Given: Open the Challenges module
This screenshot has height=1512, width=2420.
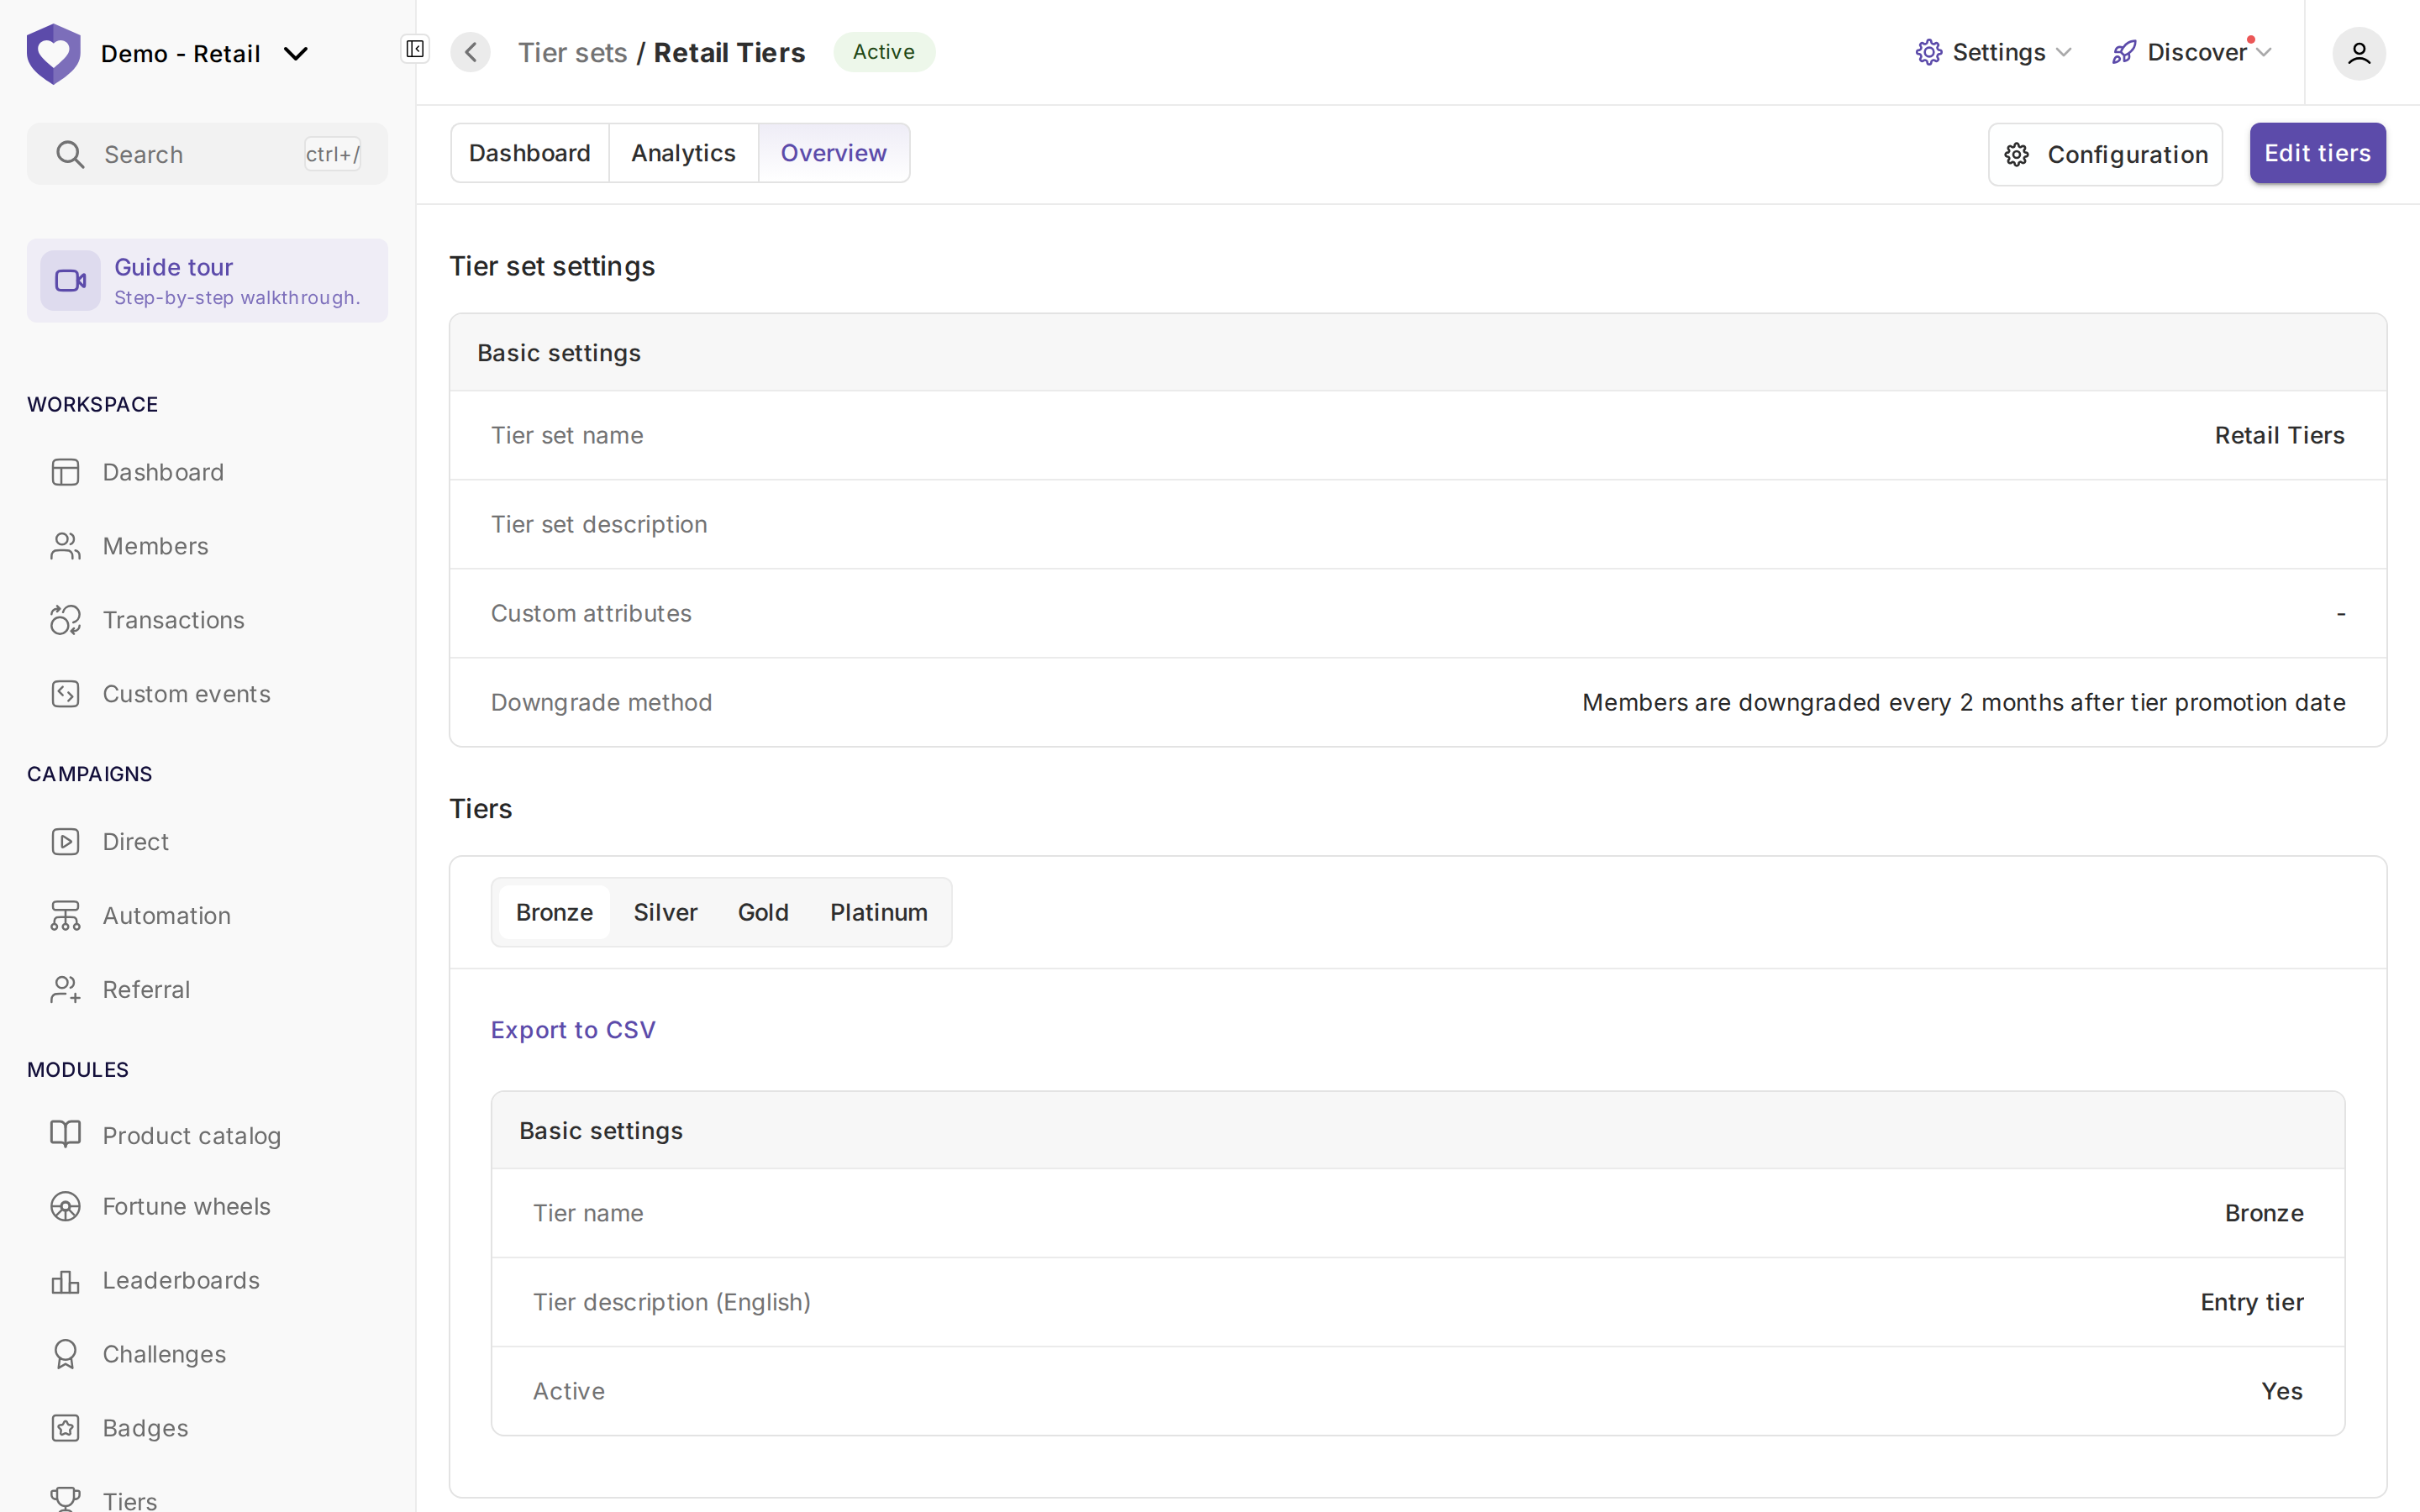Looking at the screenshot, I should point(164,1354).
